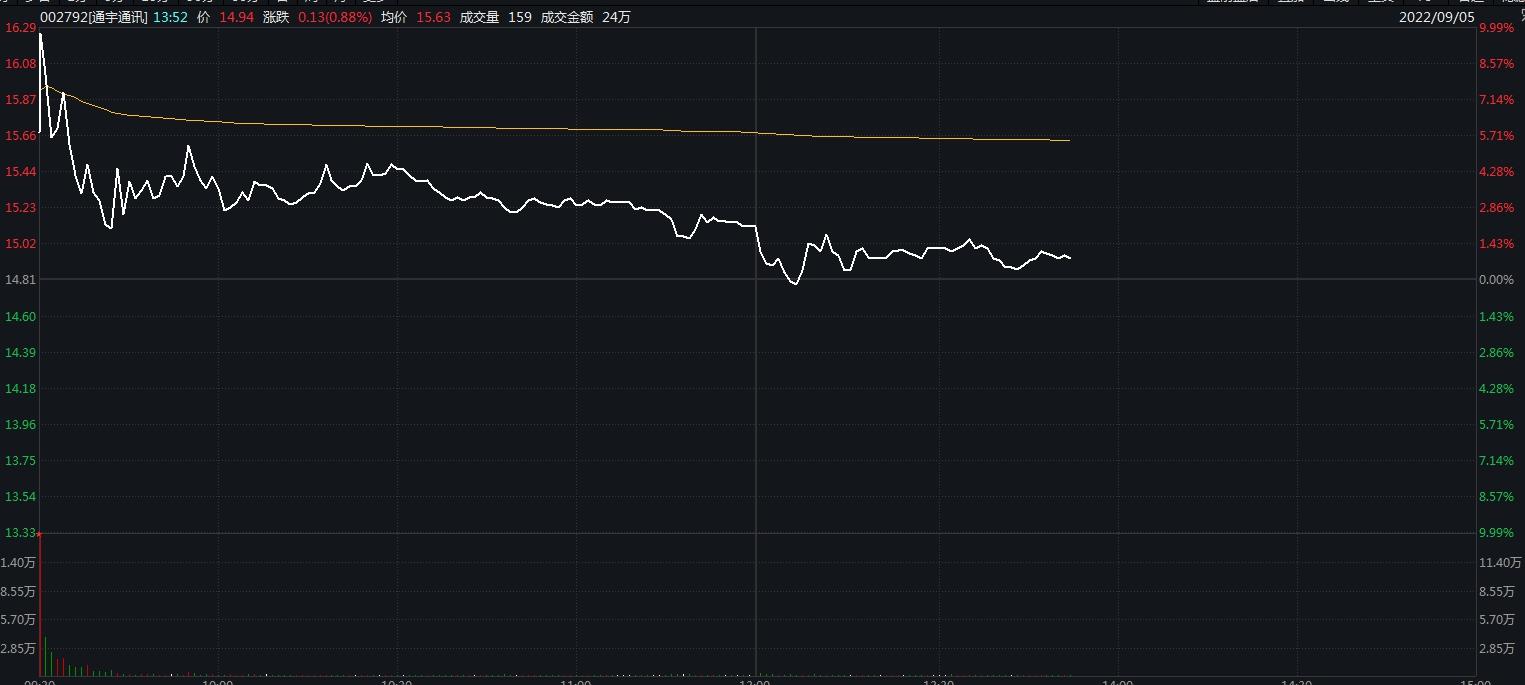Image resolution: width=1525 pixels, height=685 pixels.
Task: Click the tall red opening volume bar
Action: [x=39, y=604]
